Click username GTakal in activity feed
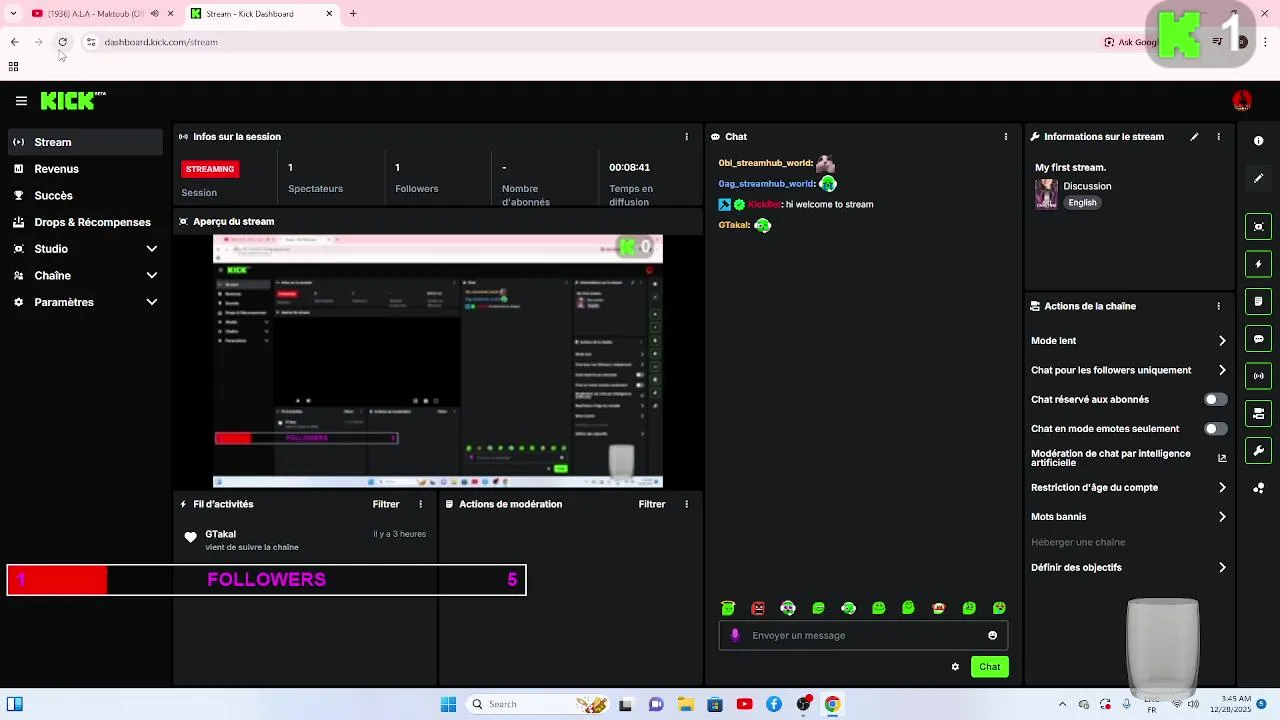 (x=221, y=534)
